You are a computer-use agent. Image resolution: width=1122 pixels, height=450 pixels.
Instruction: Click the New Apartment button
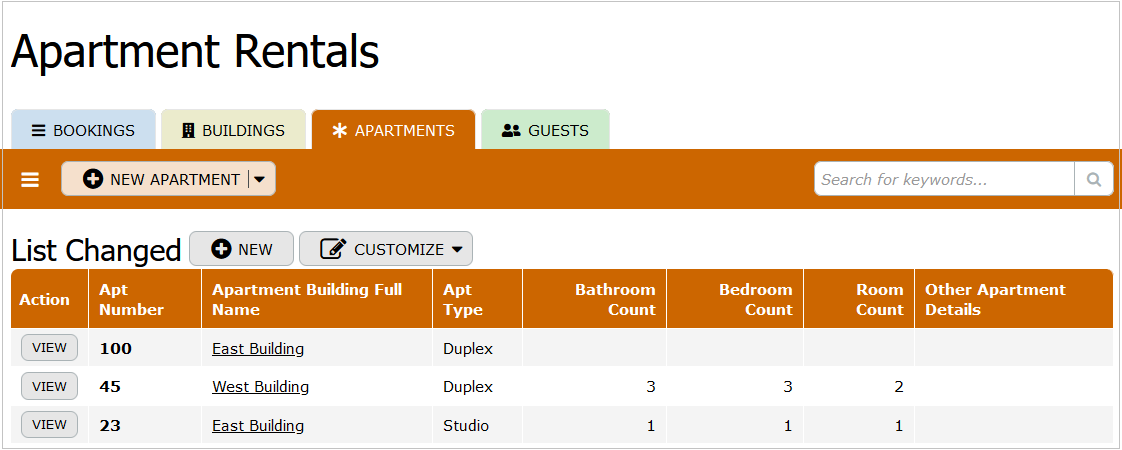coord(160,180)
